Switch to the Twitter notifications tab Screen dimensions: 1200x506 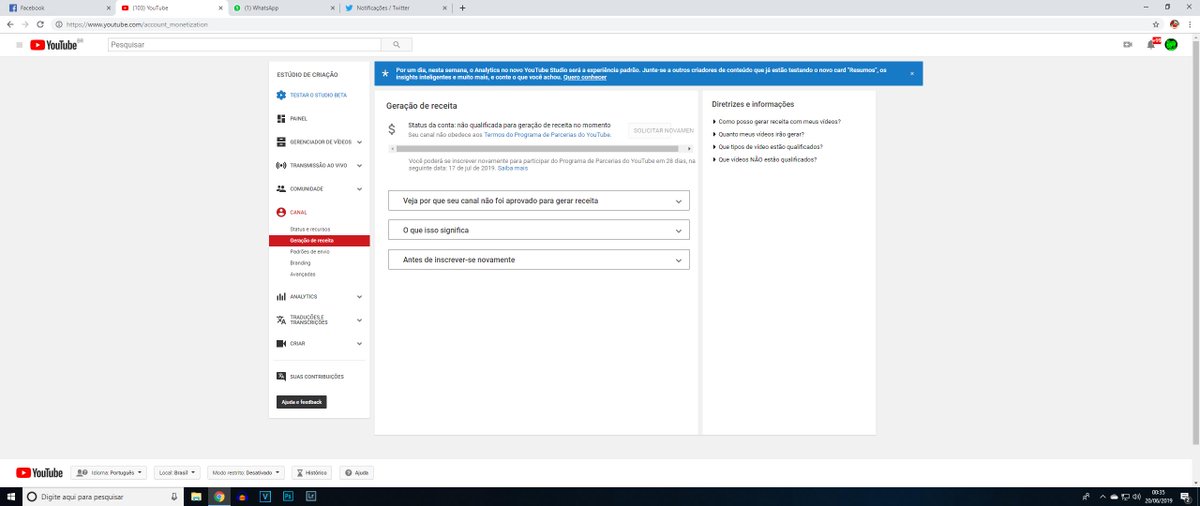[393, 7]
